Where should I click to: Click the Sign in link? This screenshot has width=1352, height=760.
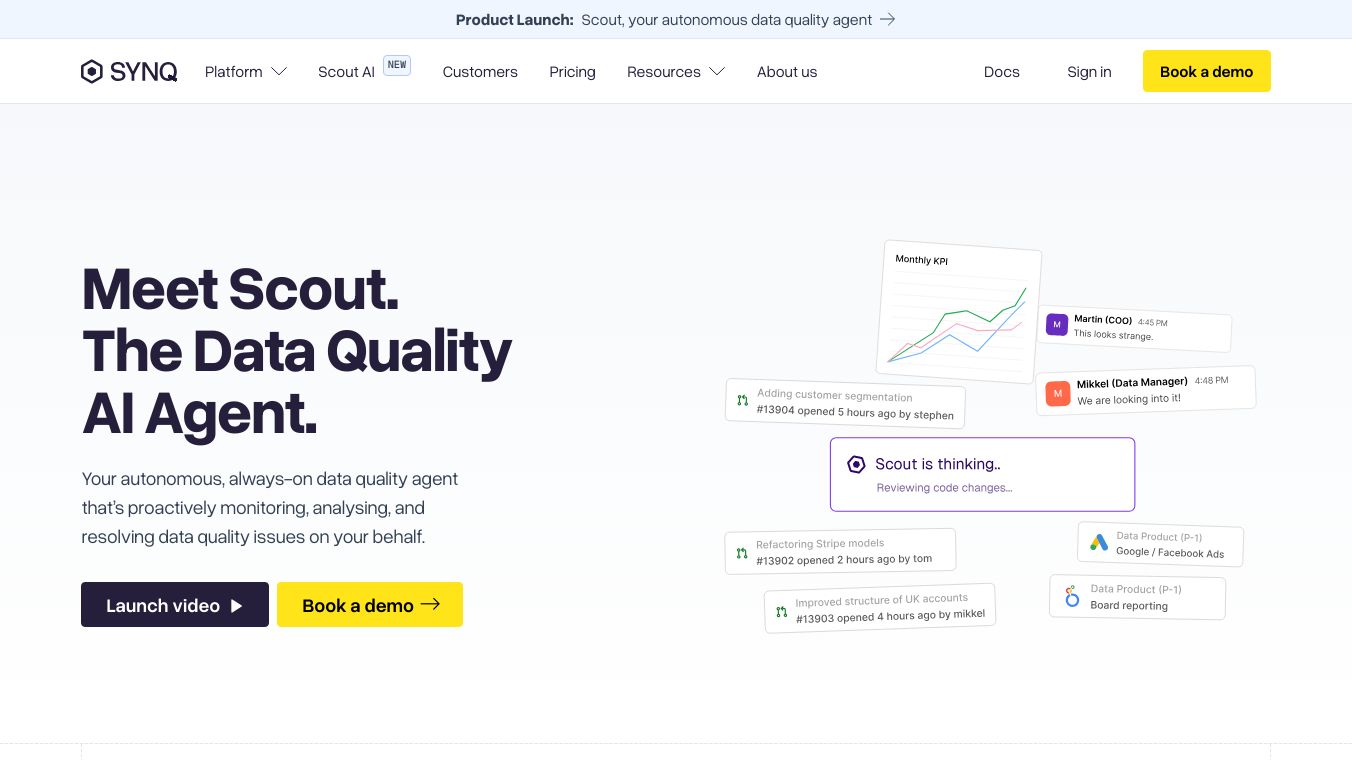1089,72
